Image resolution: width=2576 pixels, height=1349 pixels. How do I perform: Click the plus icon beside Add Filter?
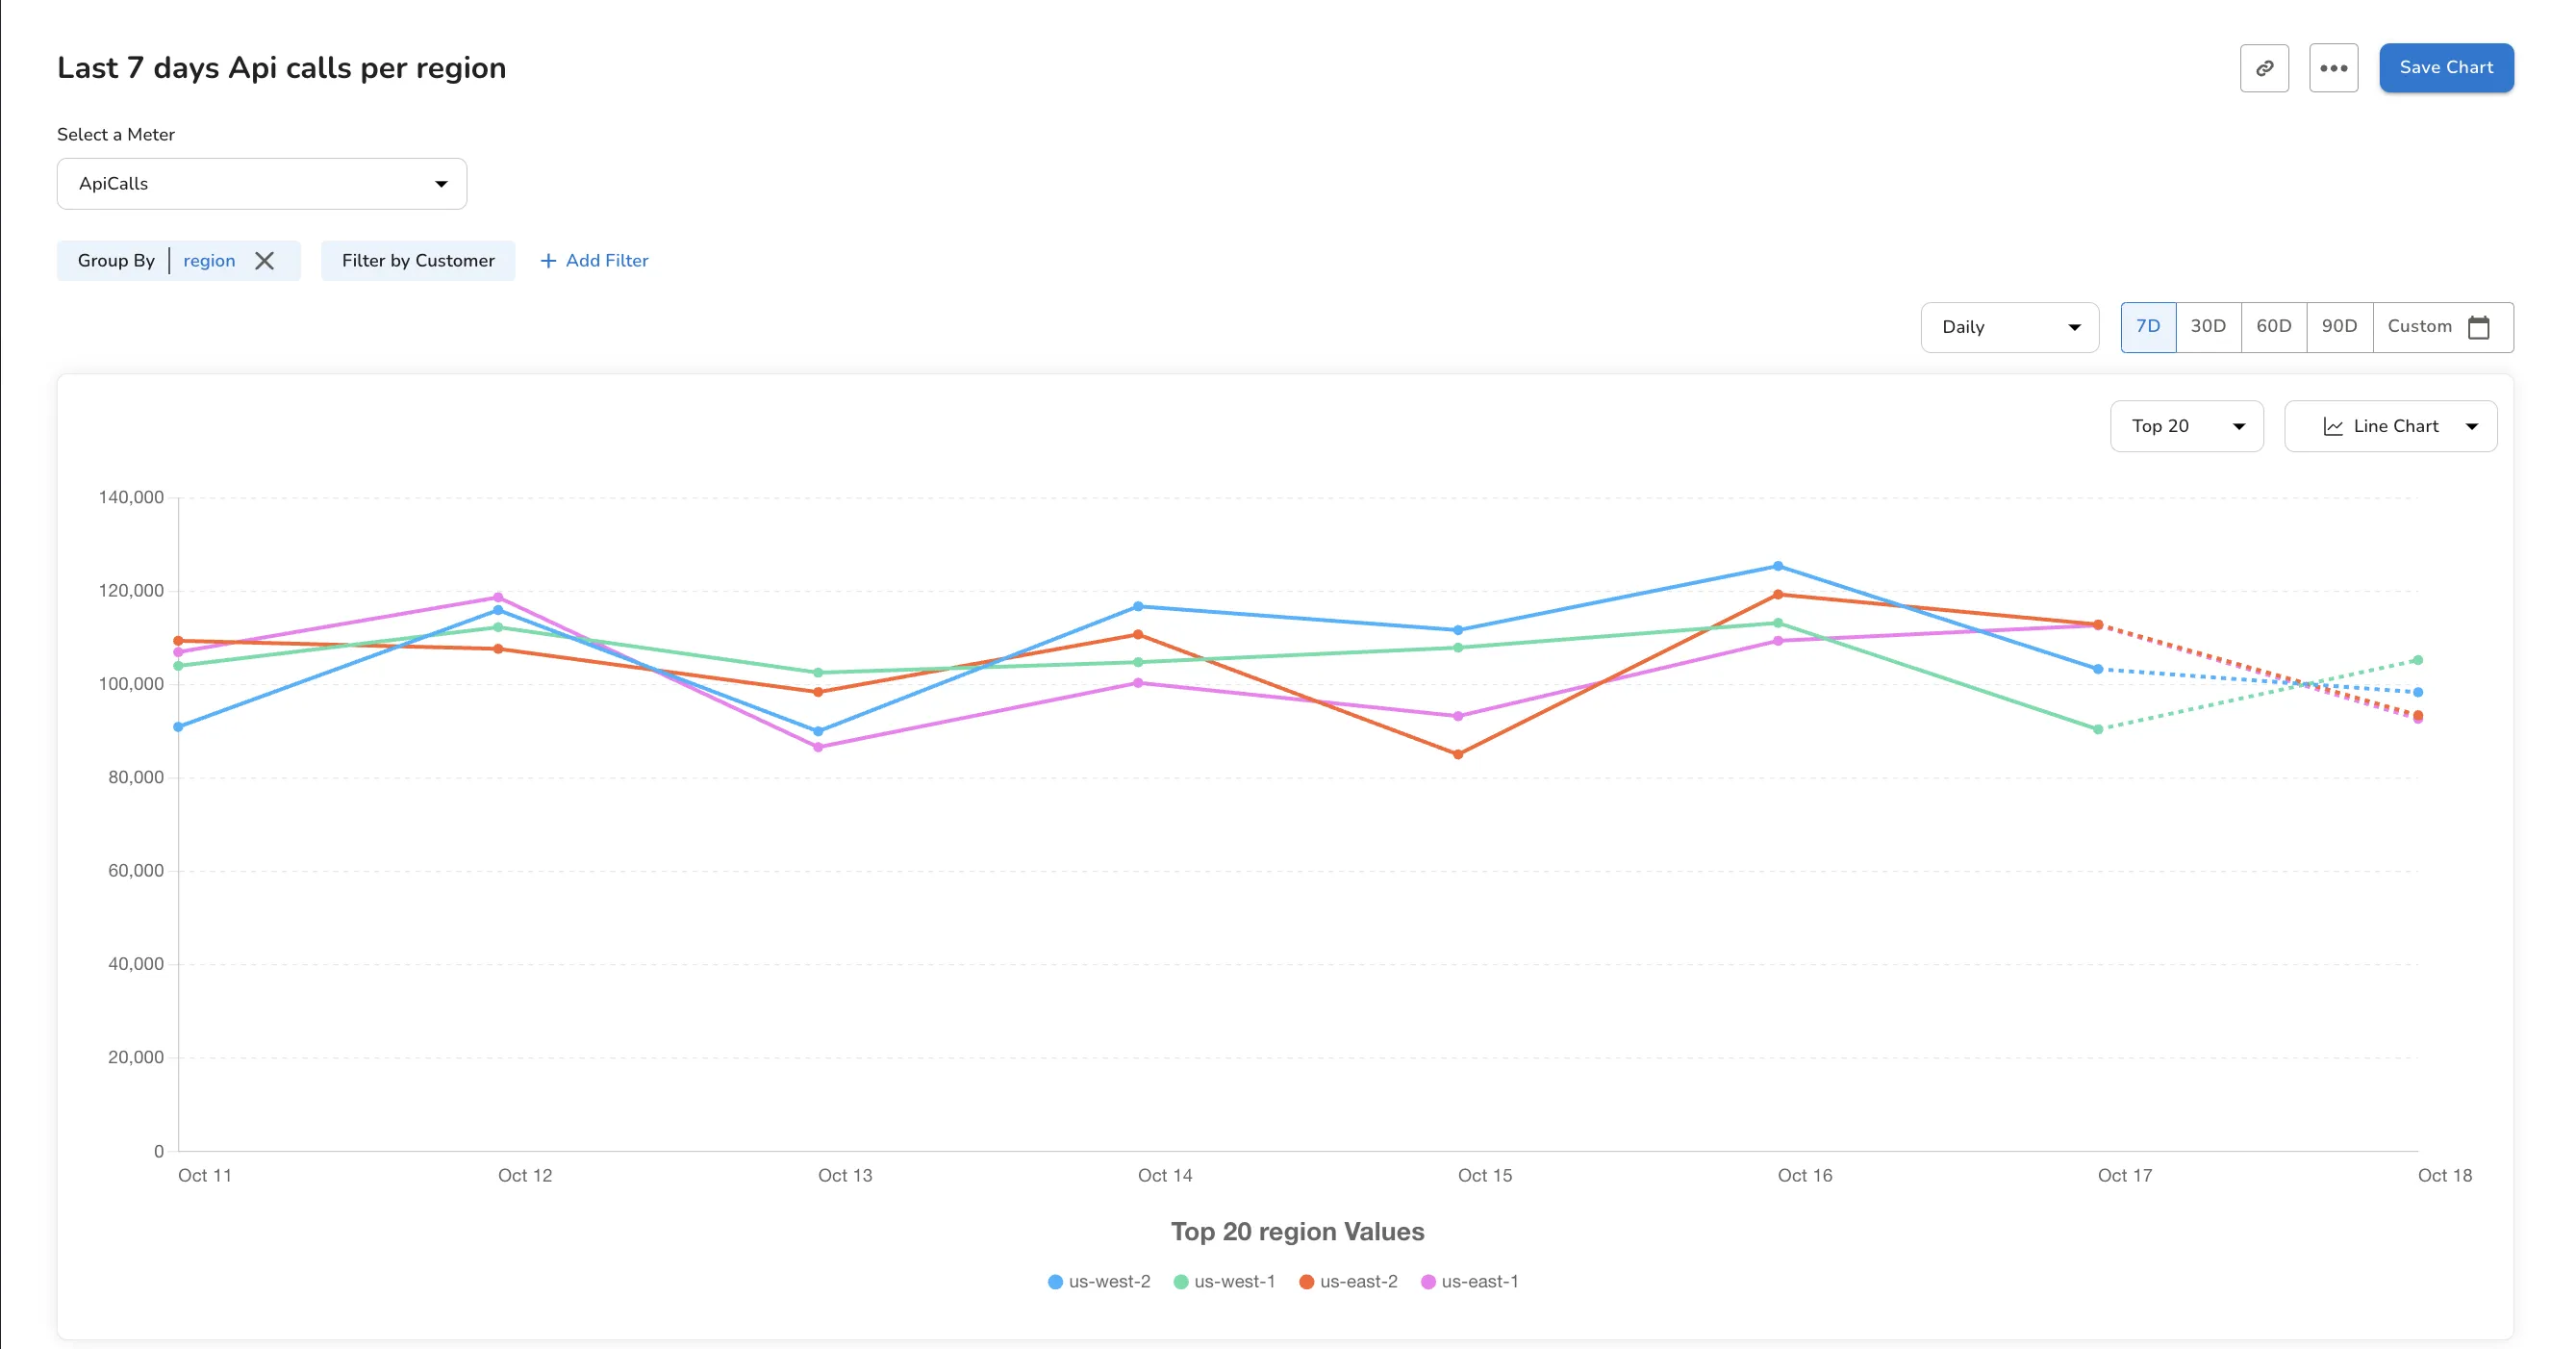pos(548,261)
